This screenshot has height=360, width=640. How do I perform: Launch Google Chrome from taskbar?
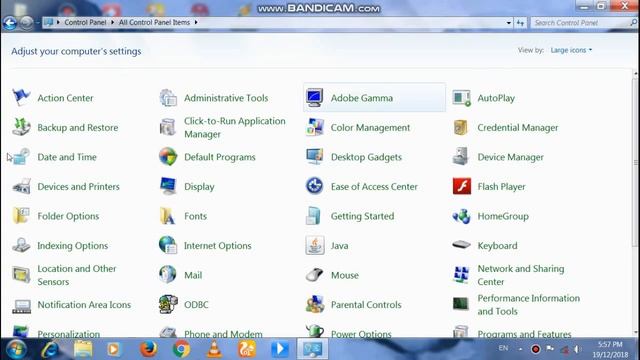(181, 349)
